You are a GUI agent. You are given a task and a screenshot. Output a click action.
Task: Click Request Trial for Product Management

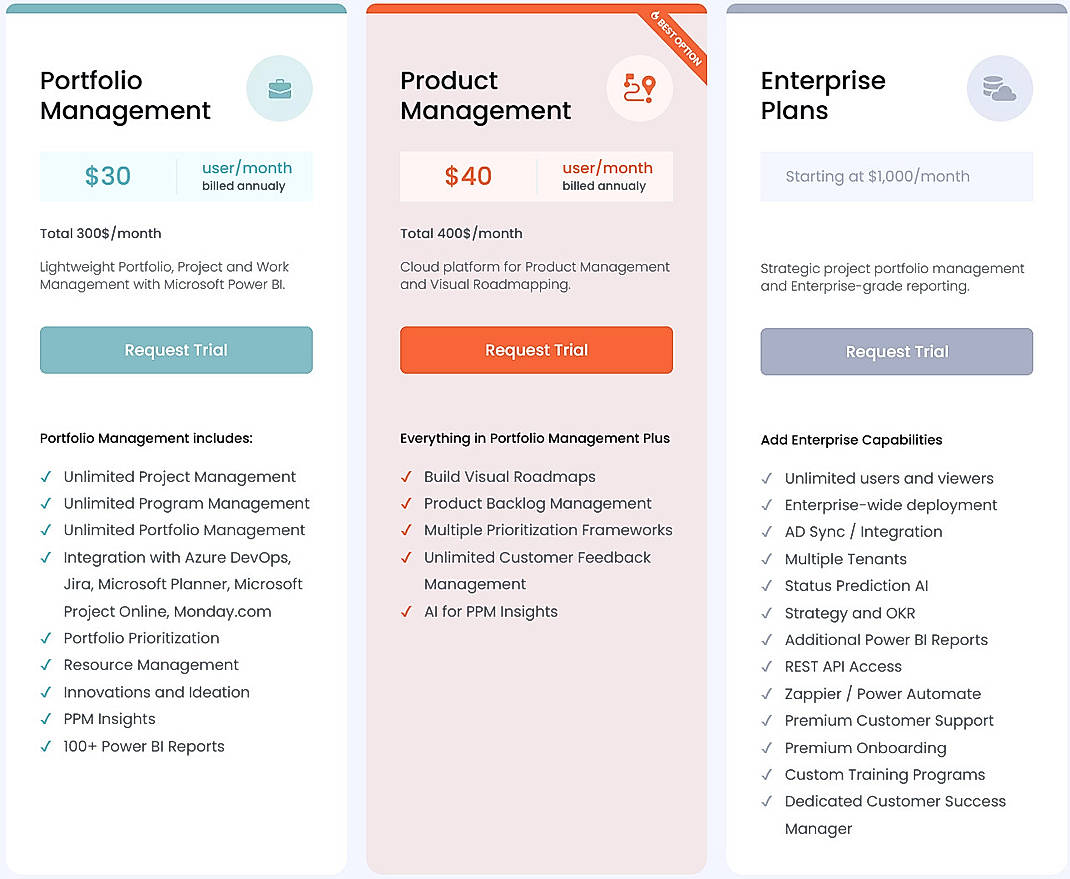click(x=536, y=350)
